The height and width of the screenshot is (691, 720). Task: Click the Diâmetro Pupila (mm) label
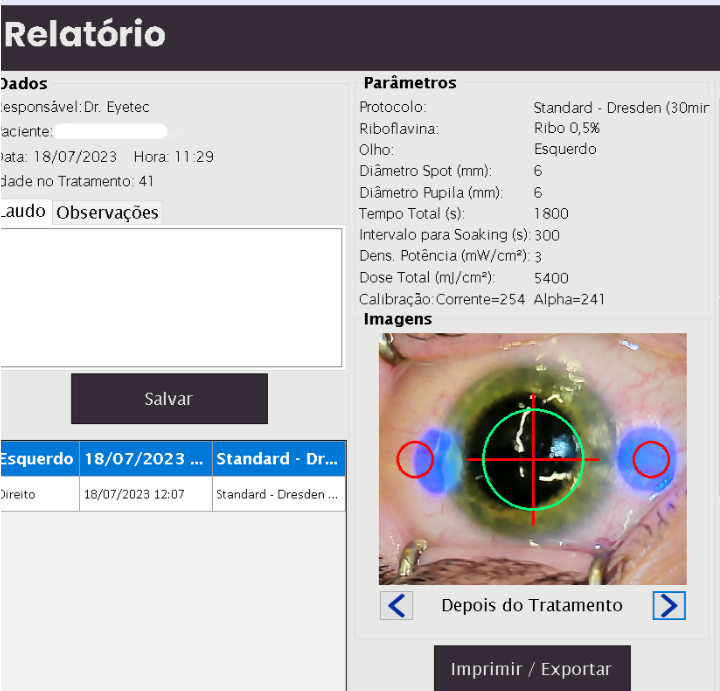tap(431, 192)
